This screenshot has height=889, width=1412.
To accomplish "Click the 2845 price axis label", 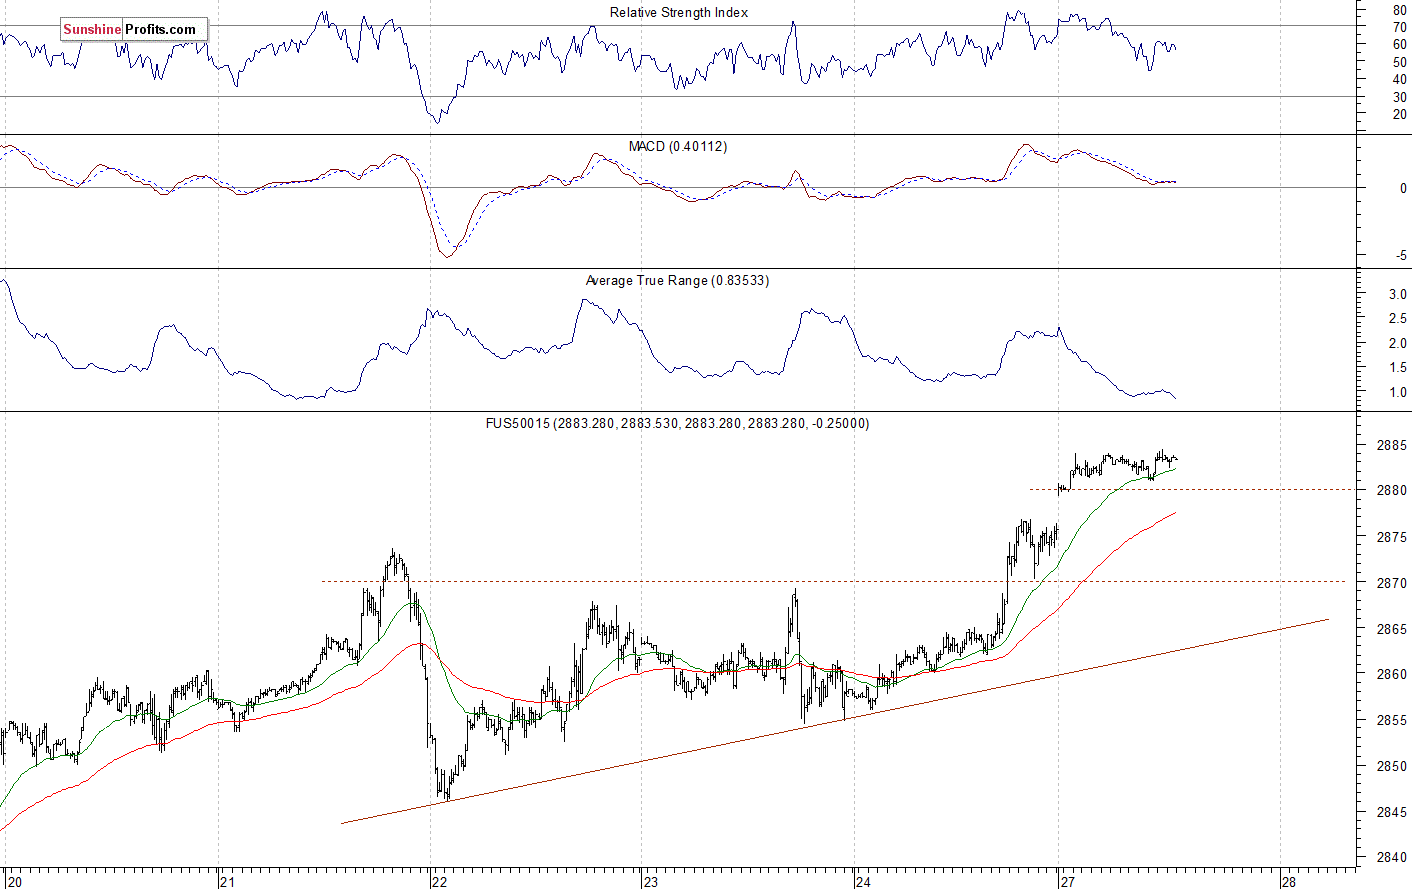I will [1391, 812].
